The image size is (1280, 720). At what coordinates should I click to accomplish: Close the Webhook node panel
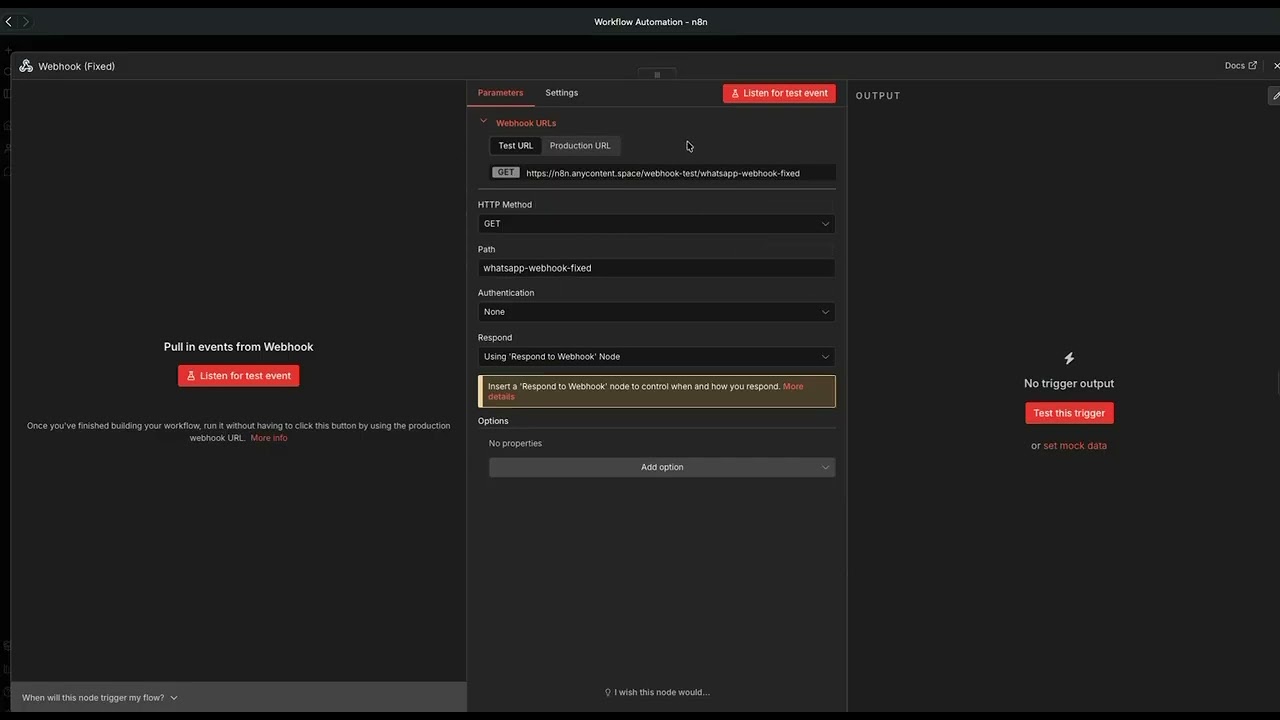[x=1276, y=66]
